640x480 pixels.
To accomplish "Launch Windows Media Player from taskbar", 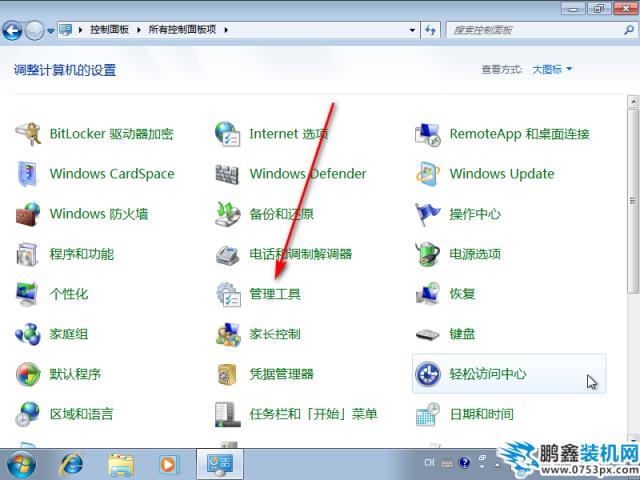I will pos(168,464).
